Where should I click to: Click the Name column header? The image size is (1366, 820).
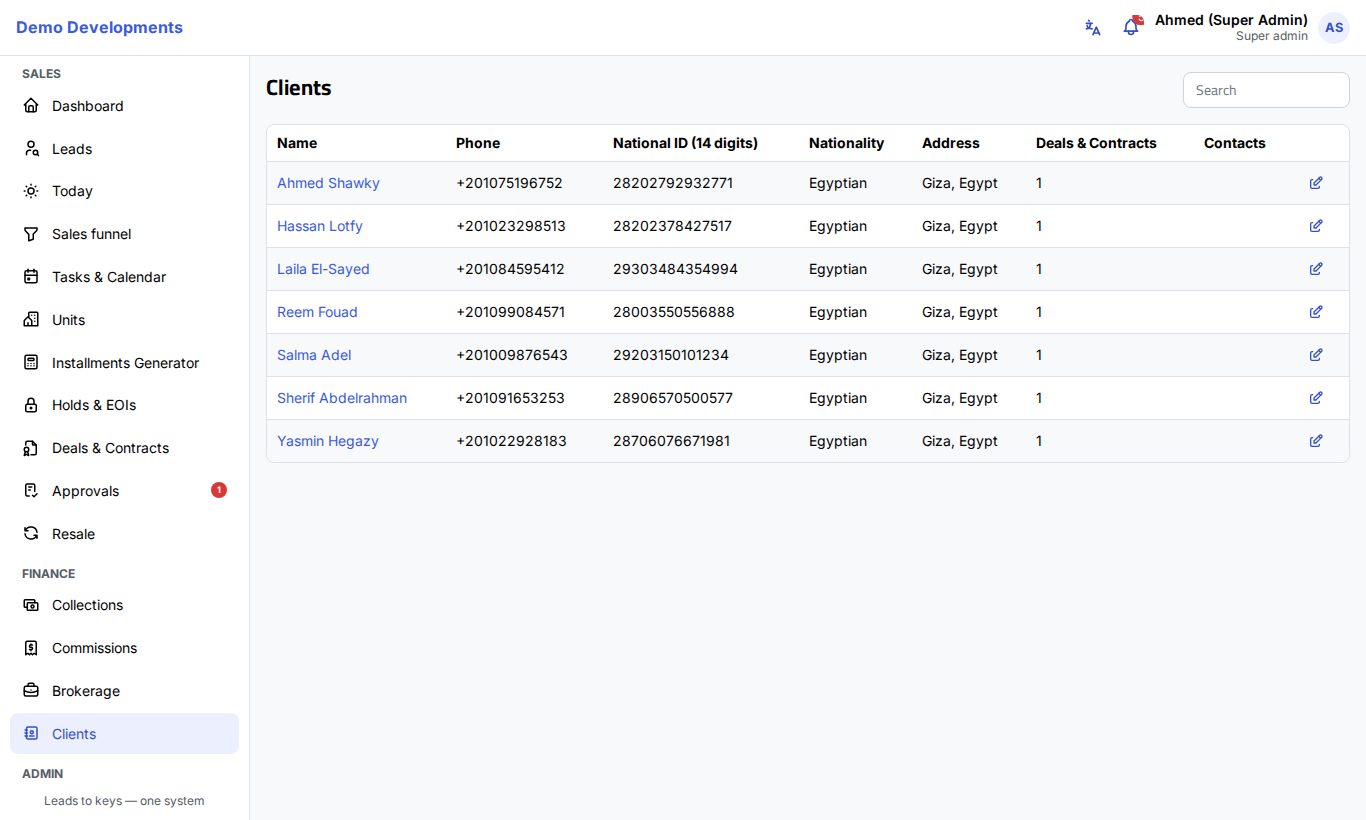(x=297, y=143)
